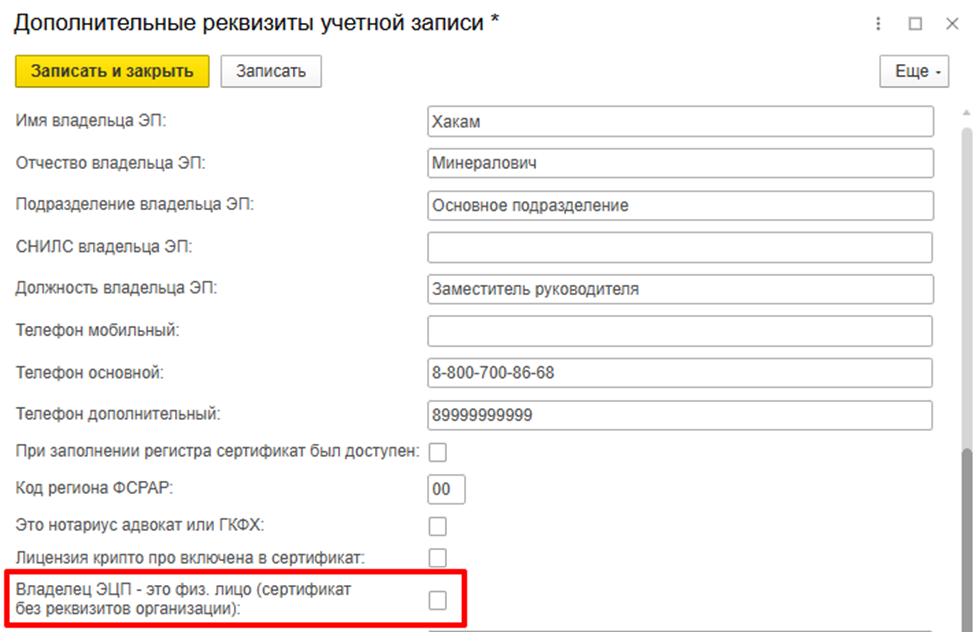
Task: Click the 'Код региона ФСРАР' field
Action: coord(446,490)
